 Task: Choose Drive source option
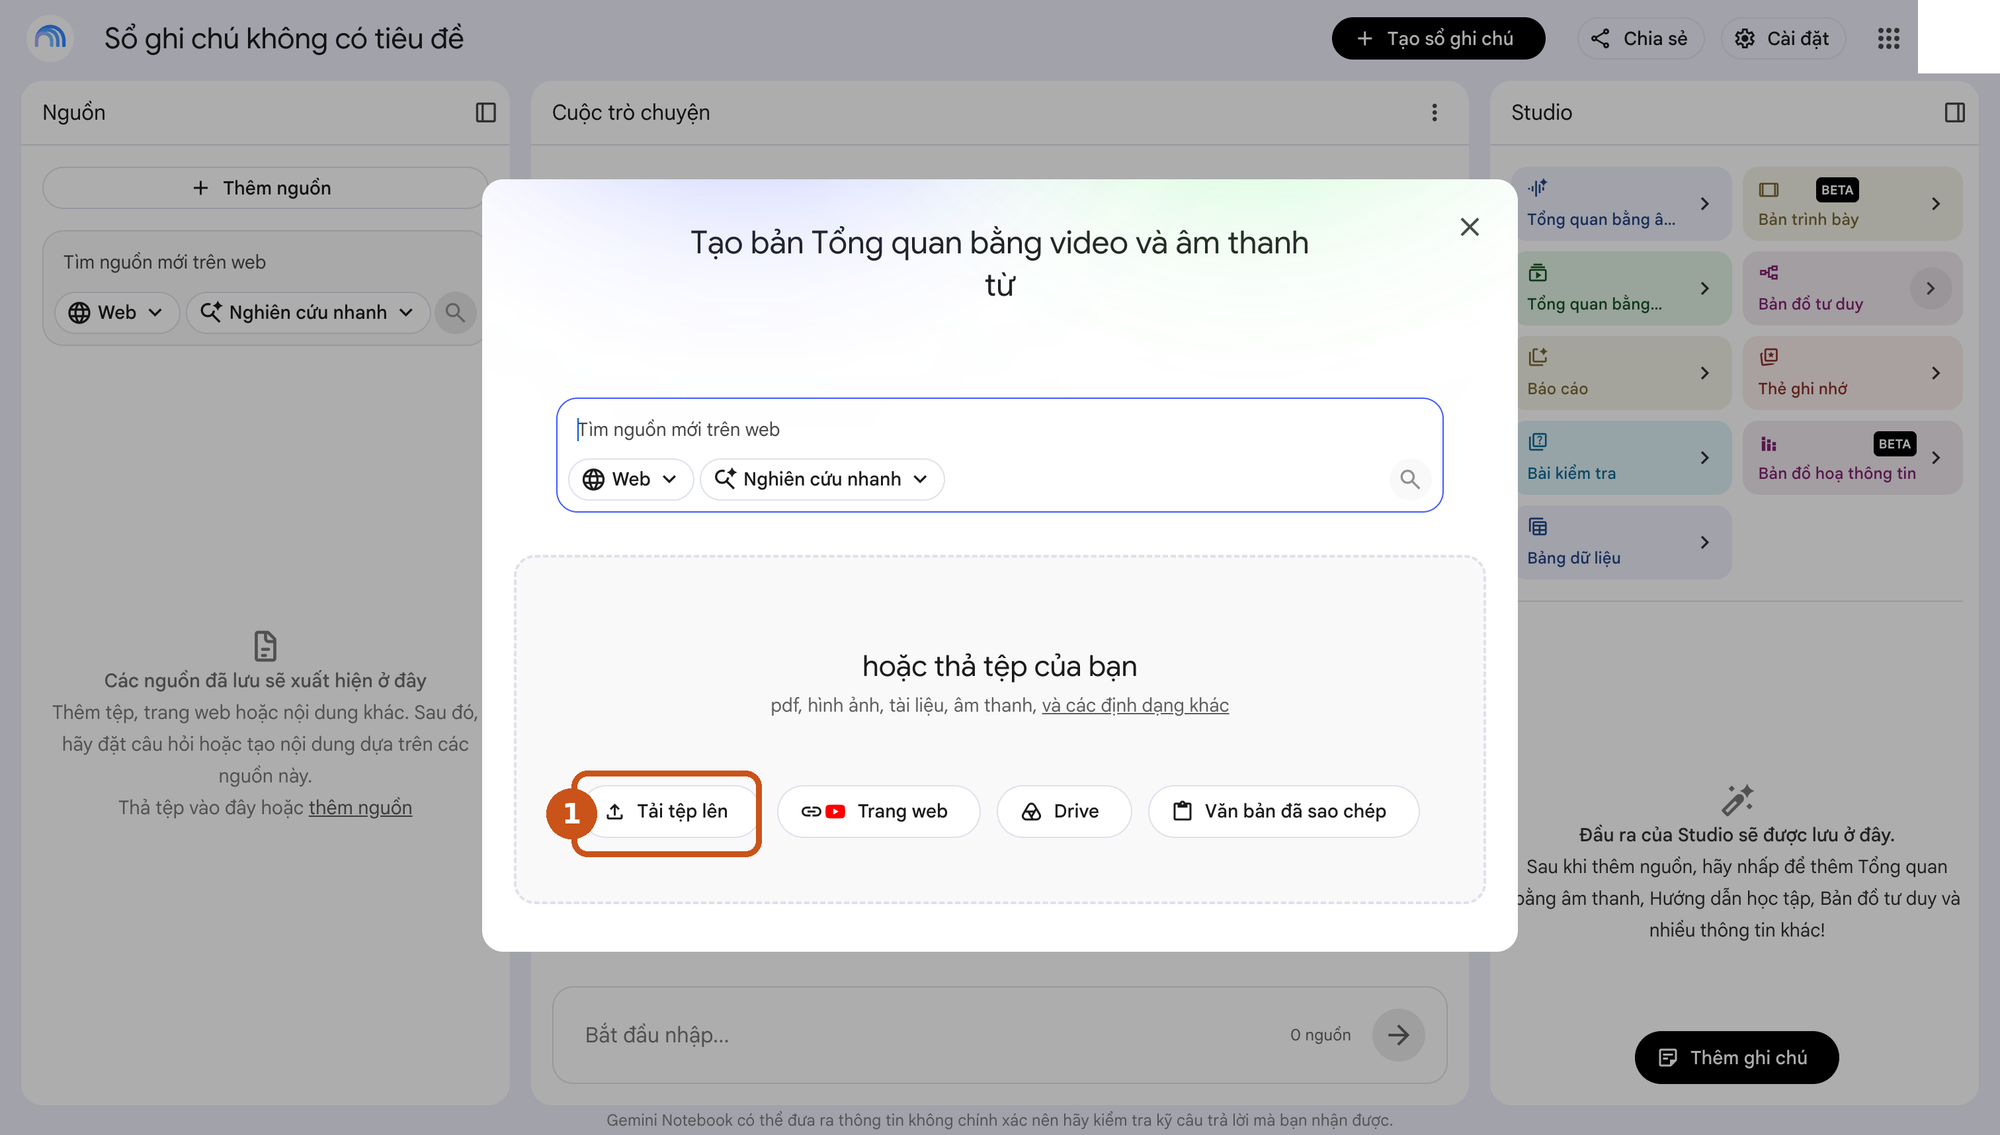click(x=1064, y=811)
